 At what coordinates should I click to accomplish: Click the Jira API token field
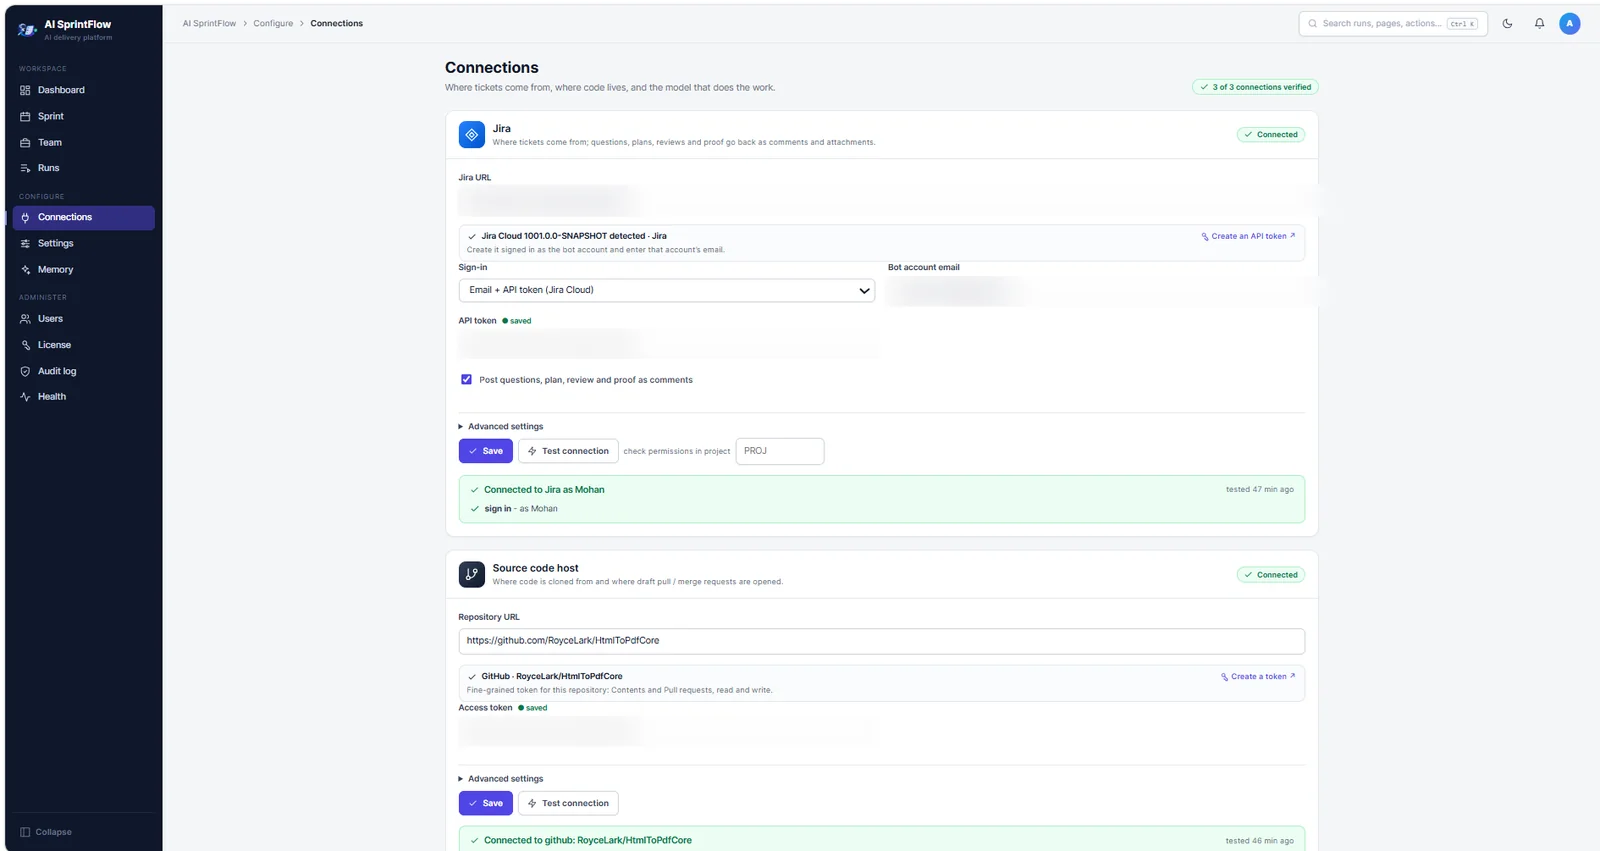tap(668, 345)
